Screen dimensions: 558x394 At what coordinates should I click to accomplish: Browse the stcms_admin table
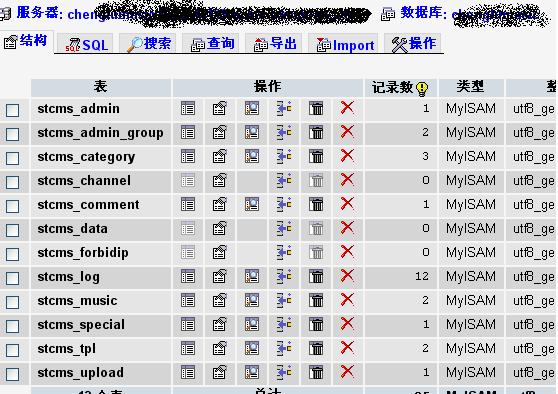pyautogui.click(x=188, y=108)
